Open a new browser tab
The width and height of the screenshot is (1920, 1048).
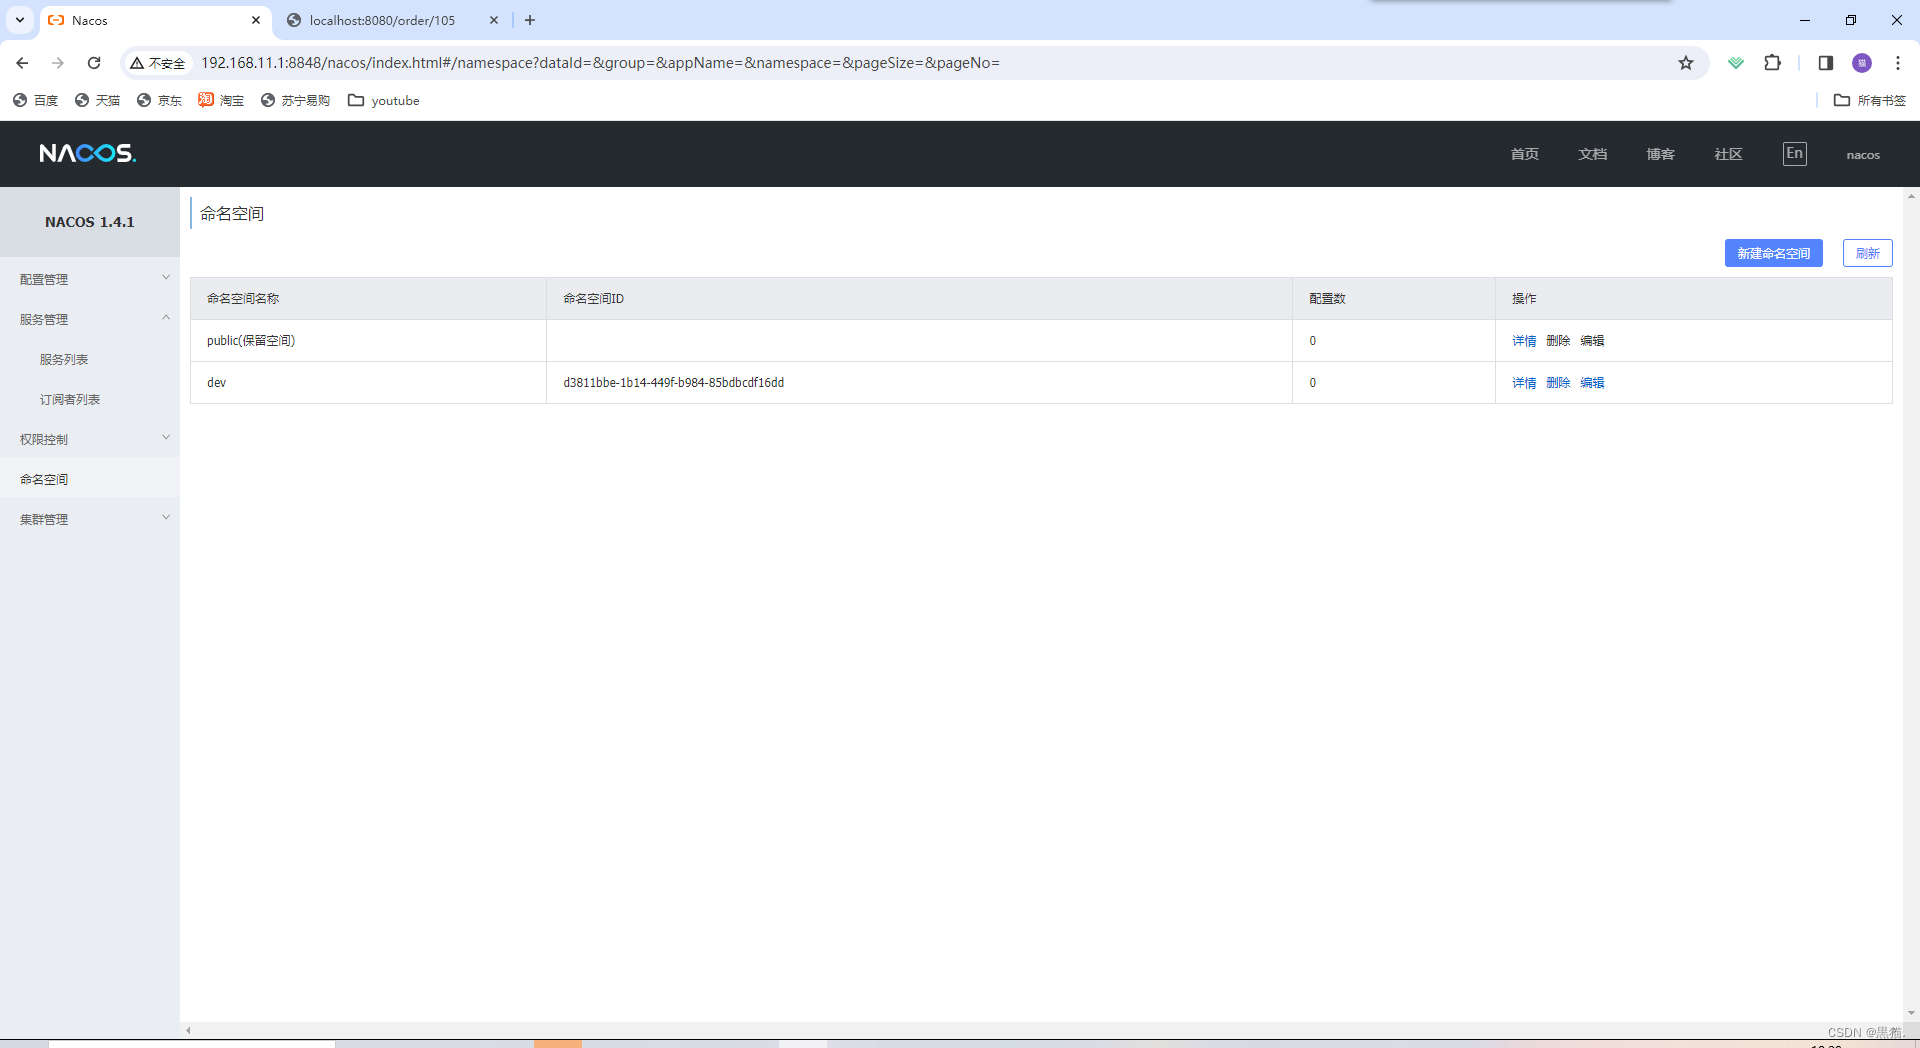(530, 20)
